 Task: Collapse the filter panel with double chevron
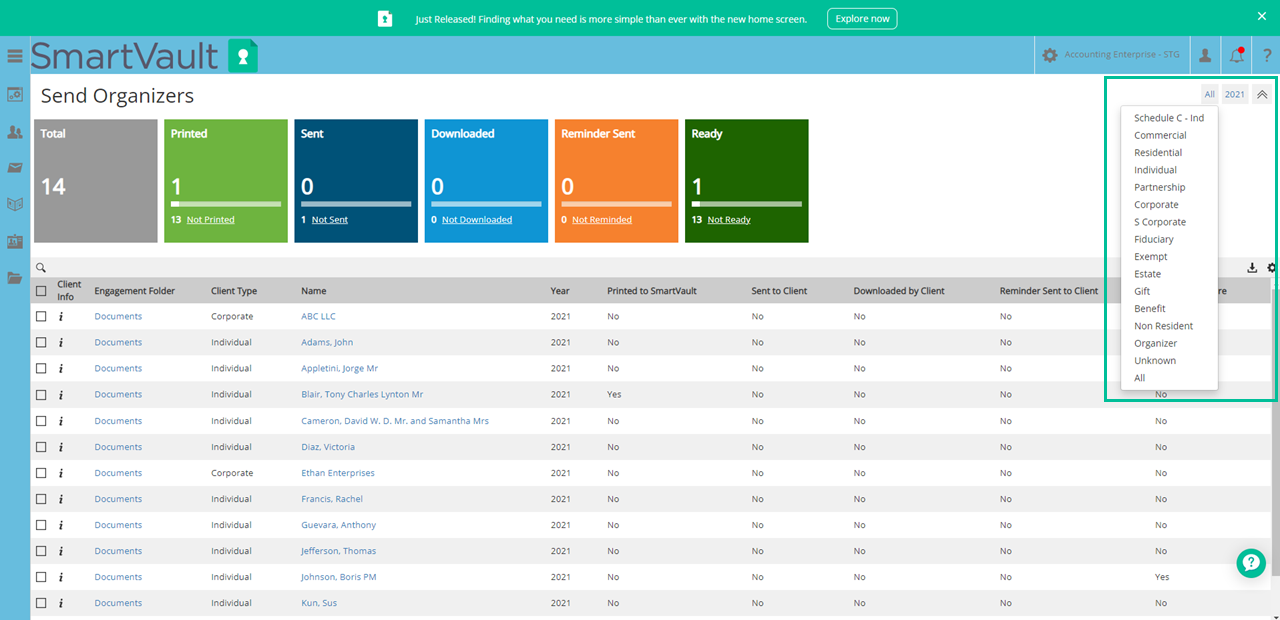1262,93
